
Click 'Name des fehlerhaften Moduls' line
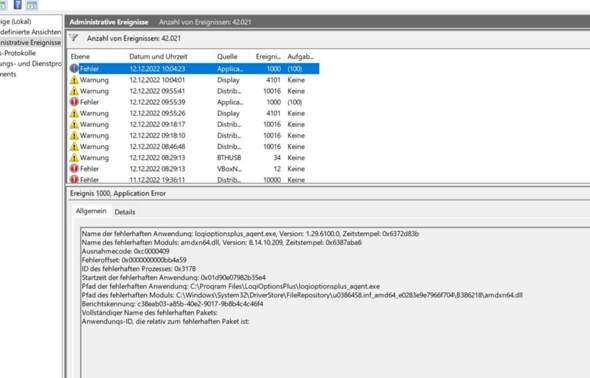pos(222,243)
